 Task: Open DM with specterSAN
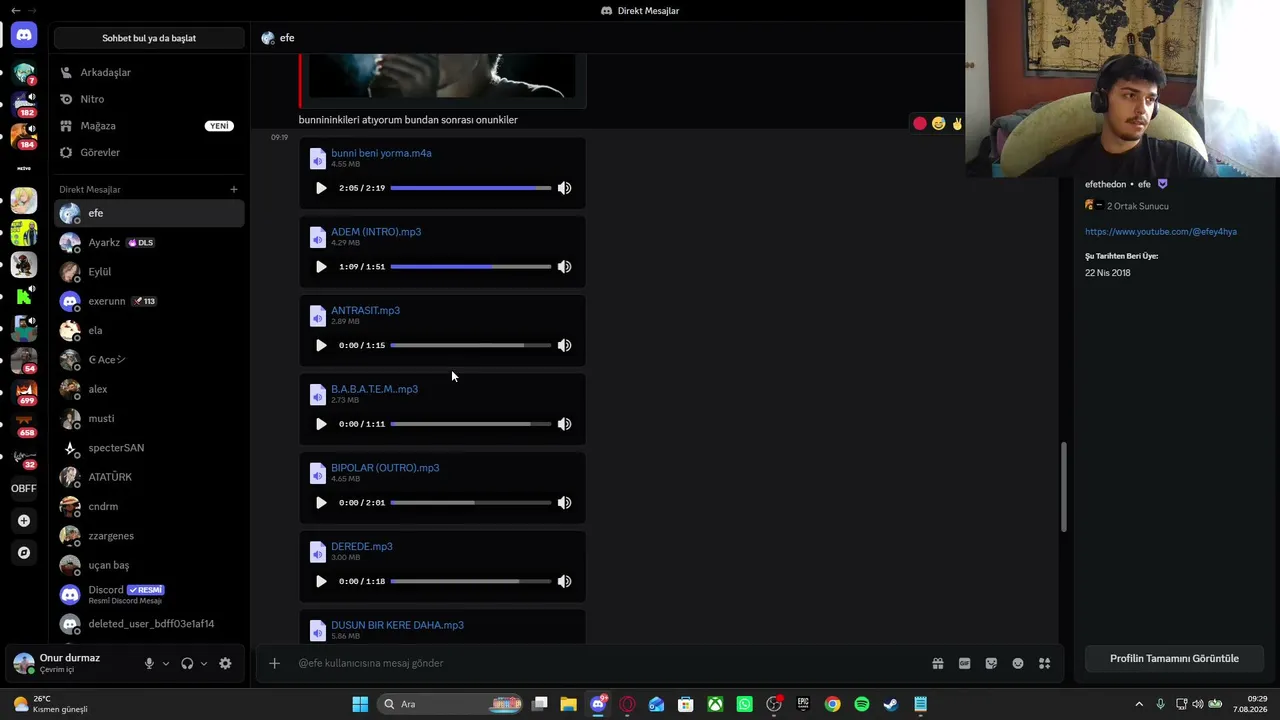click(149, 448)
